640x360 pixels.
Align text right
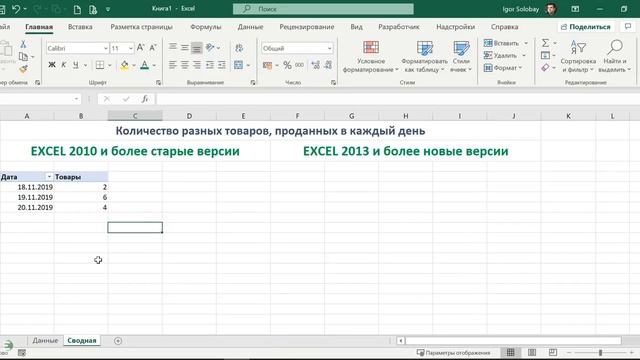point(197,65)
